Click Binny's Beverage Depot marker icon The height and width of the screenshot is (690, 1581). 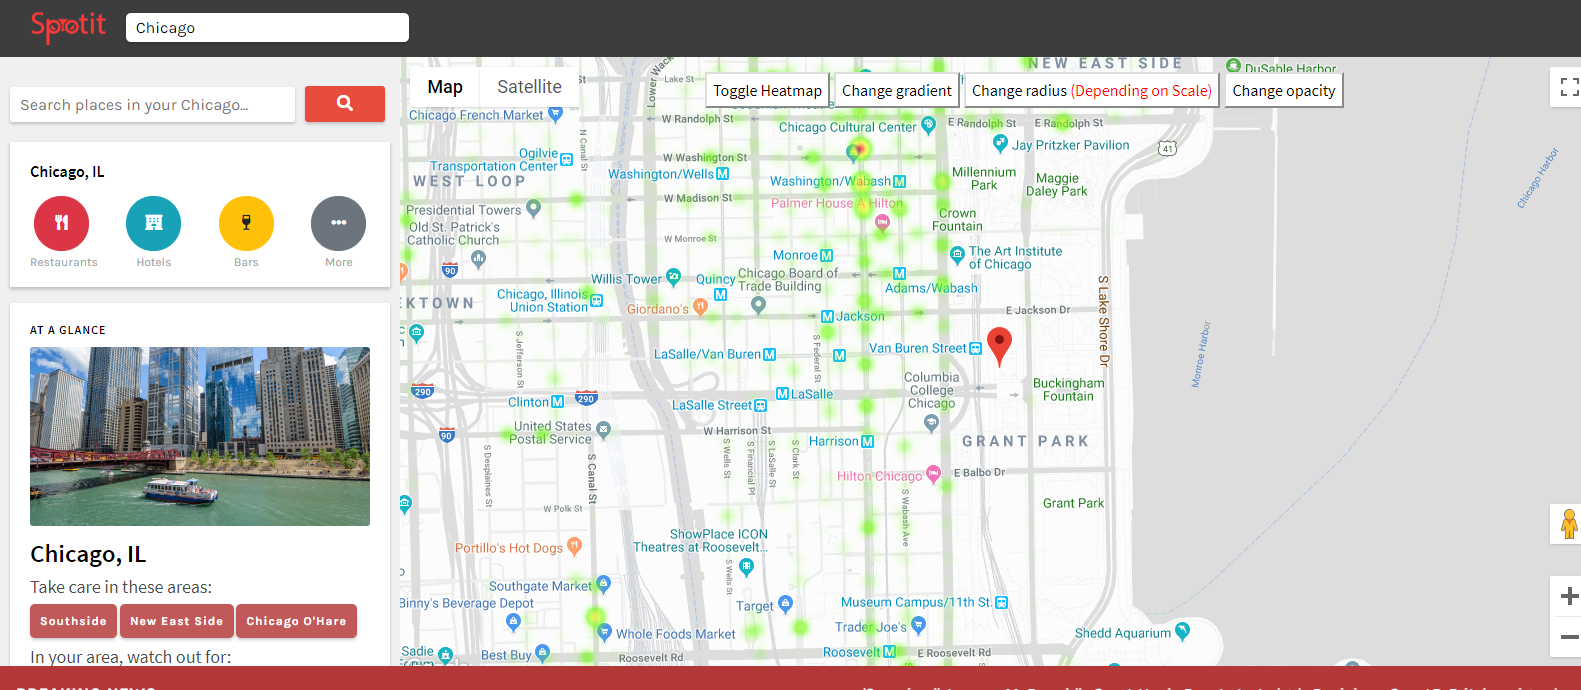click(x=513, y=622)
